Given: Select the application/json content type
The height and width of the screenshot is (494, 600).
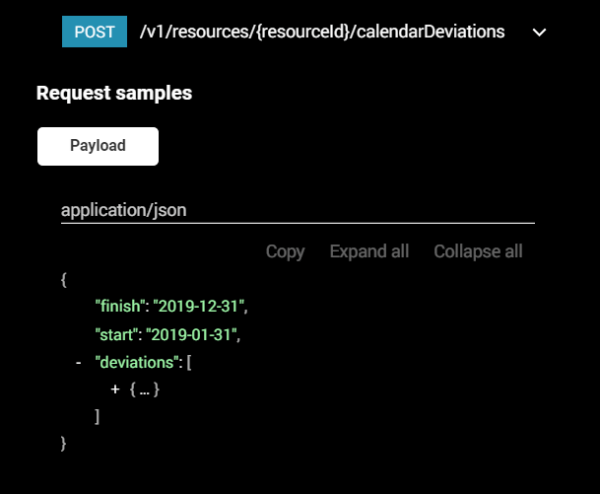Looking at the screenshot, I should [x=124, y=210].
